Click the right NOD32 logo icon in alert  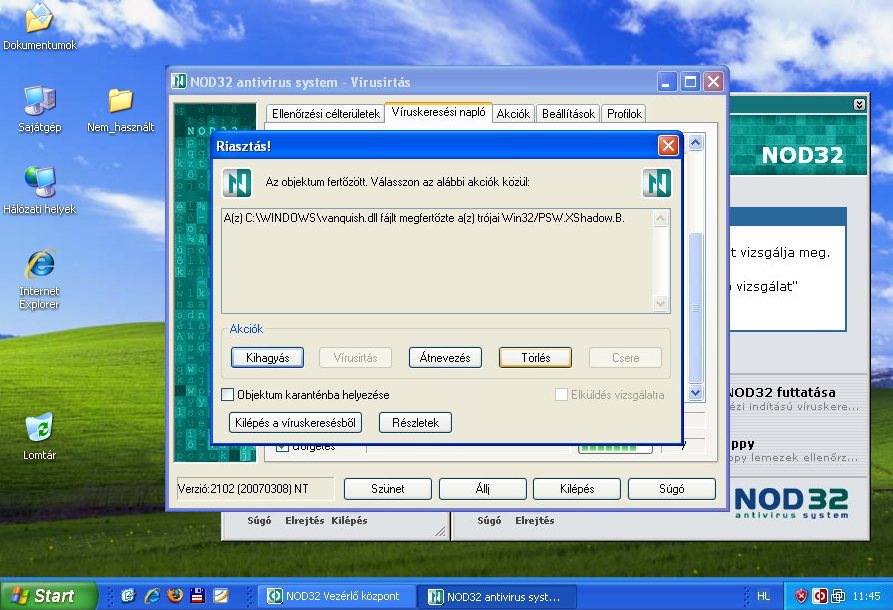coord(657,183)
